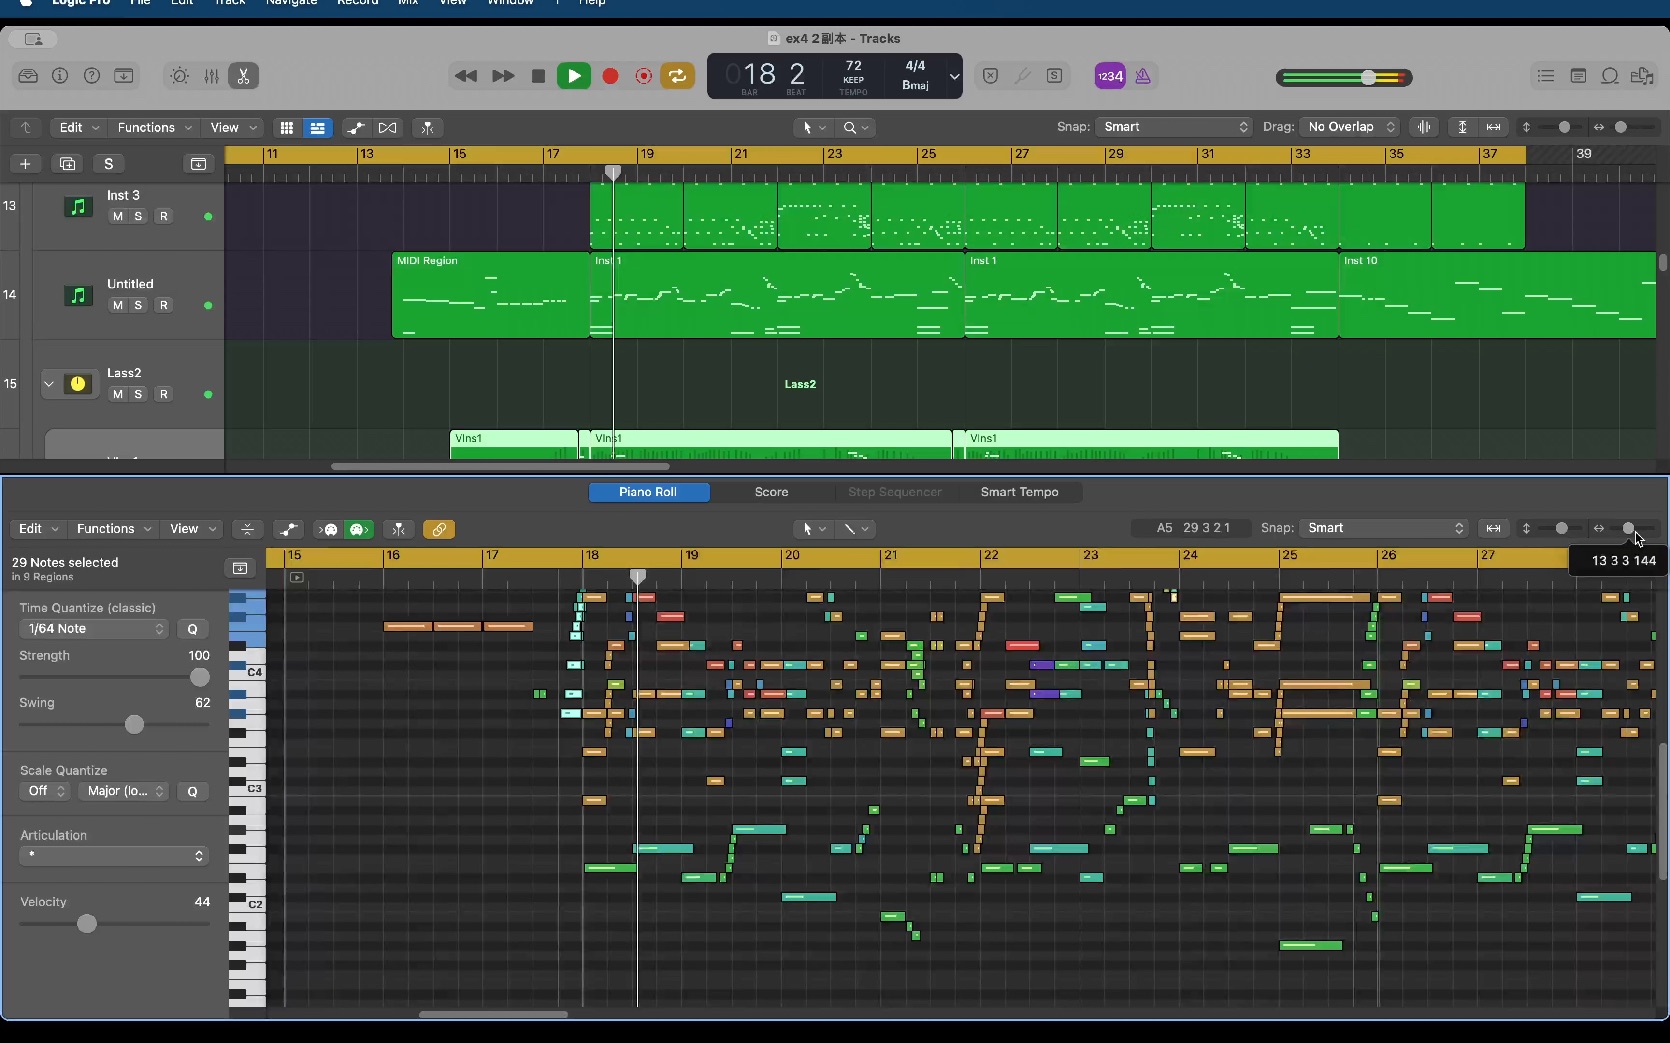Click the Piano Roll horizontal scrollbar
The image size is (1670, 1043).
[493, 1015]
